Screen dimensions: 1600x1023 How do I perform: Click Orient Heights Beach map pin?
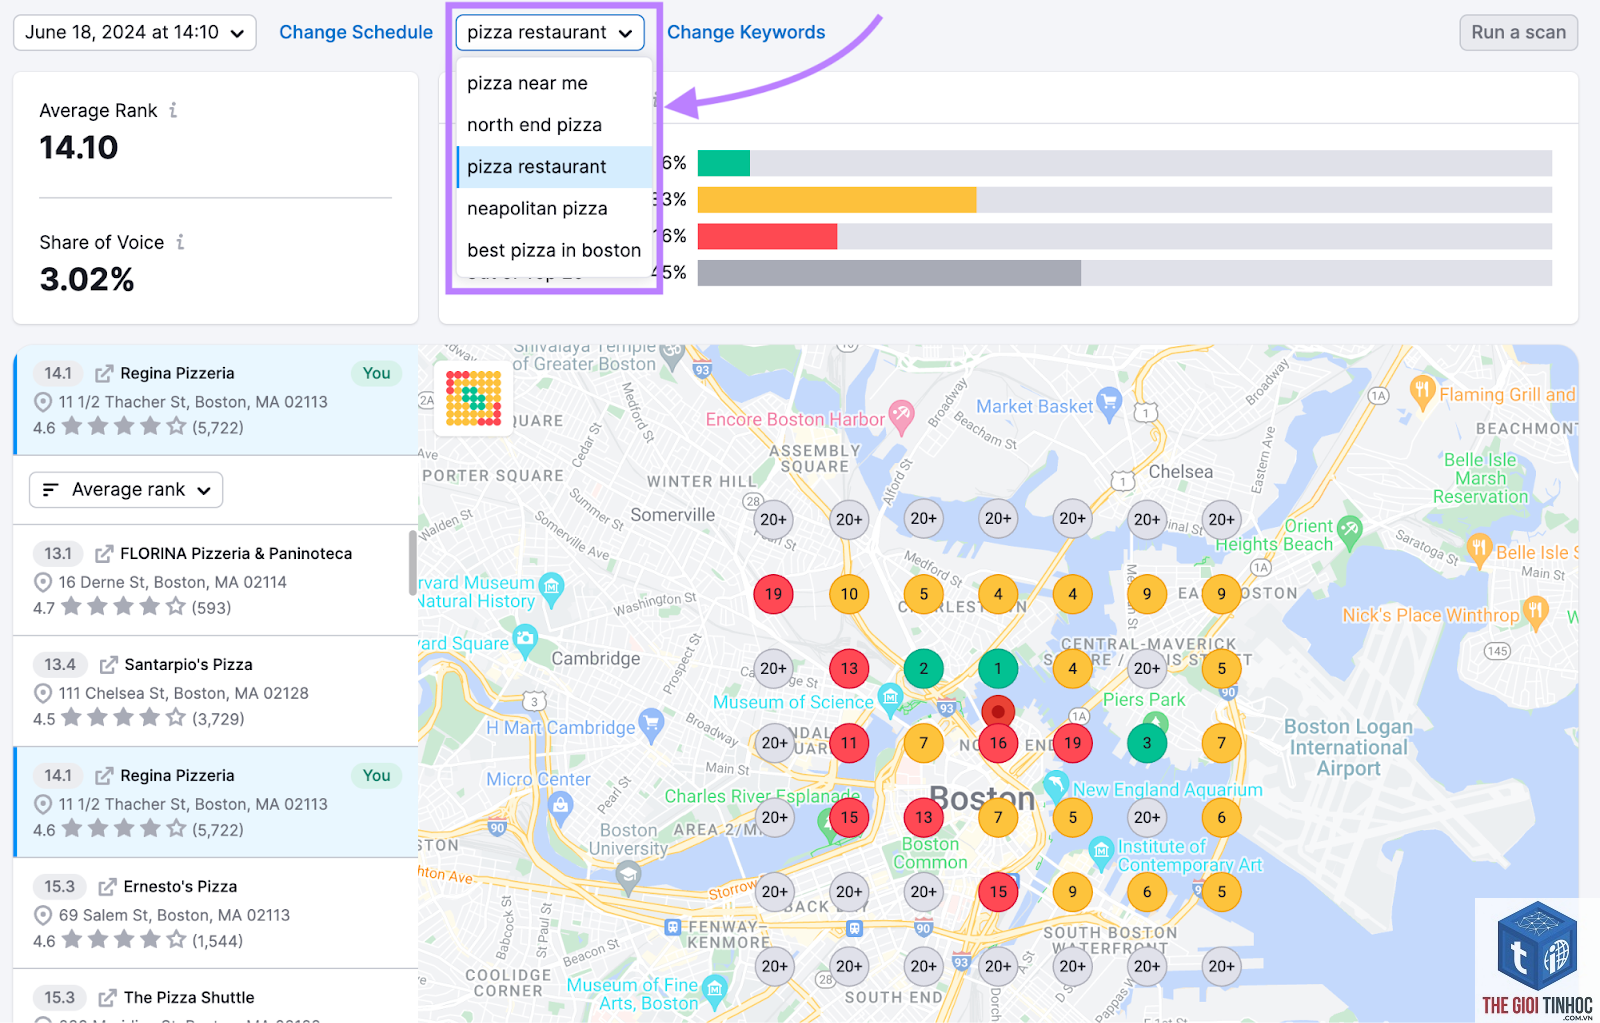click(1350, 531)
